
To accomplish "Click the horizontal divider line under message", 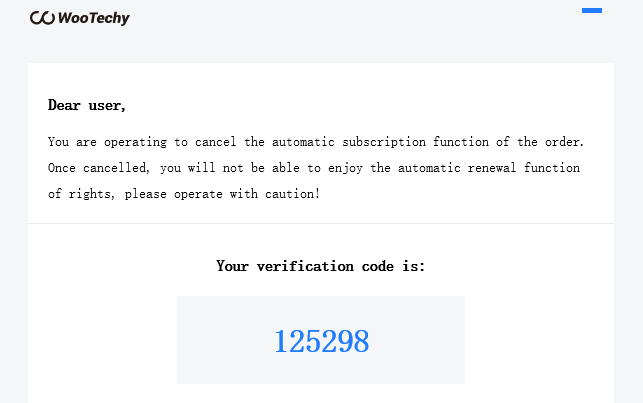I will click(x=321, y=223).
